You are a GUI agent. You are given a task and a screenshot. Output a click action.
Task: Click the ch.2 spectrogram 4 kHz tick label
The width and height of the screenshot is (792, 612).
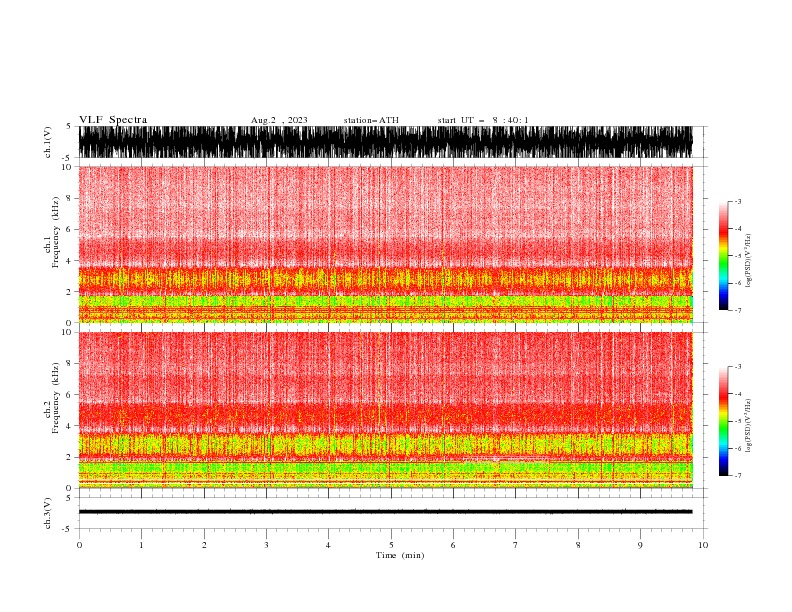point(69,426)
